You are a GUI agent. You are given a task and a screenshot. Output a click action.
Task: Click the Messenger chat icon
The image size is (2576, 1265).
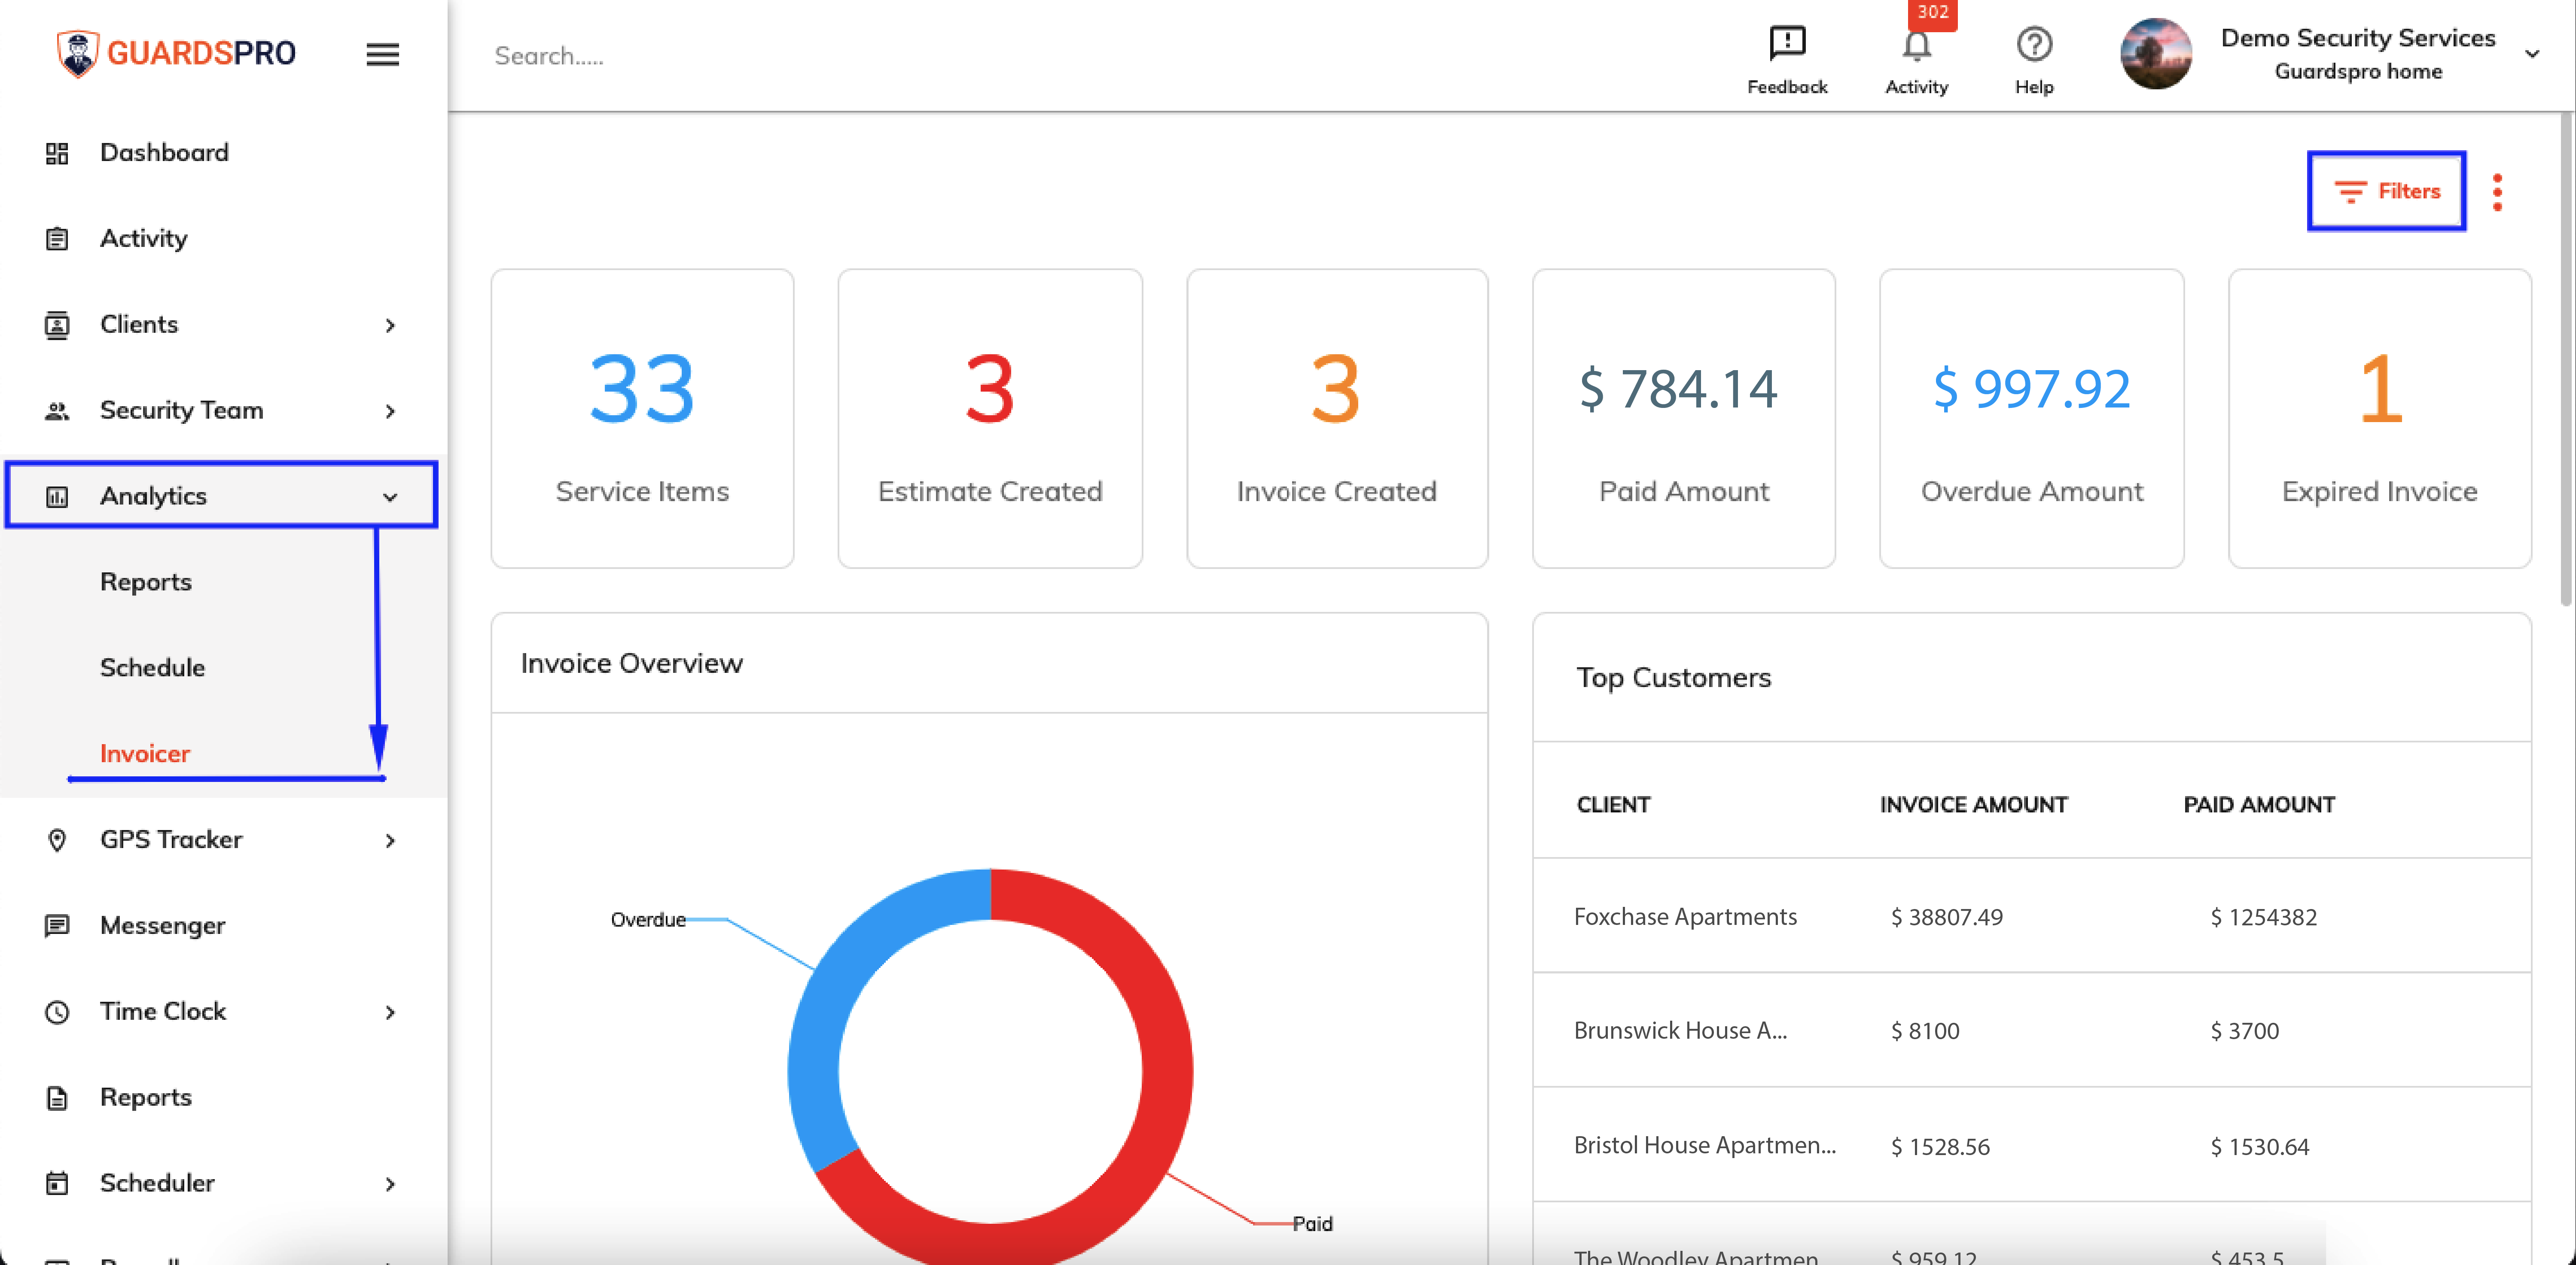(x=57, y=926)
